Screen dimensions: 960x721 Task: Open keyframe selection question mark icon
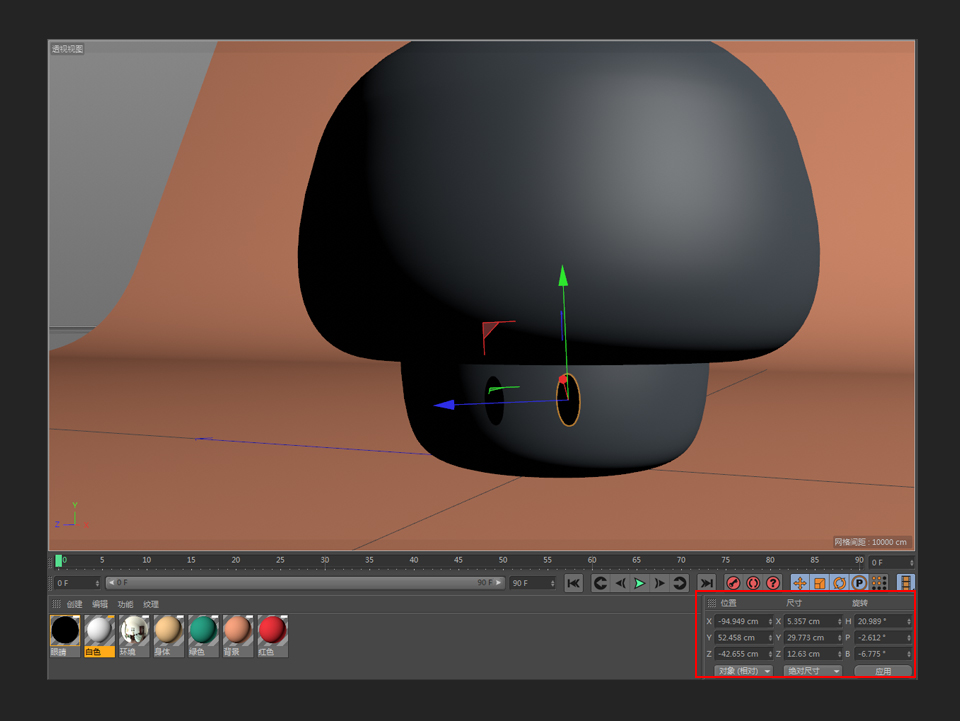[773, 583]
